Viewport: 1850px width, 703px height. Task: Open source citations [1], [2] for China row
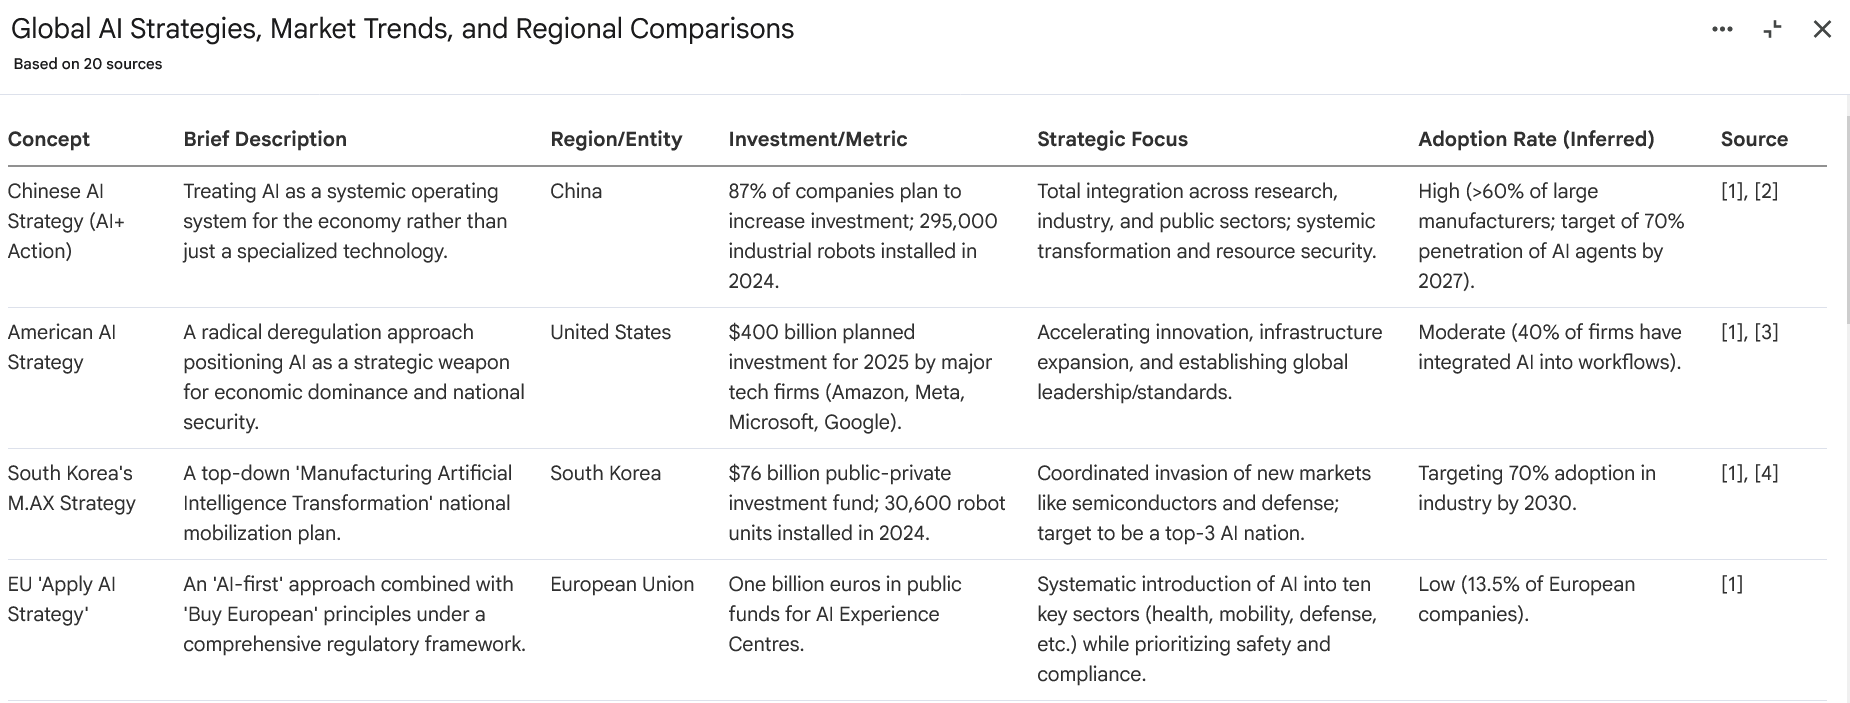1749,191
